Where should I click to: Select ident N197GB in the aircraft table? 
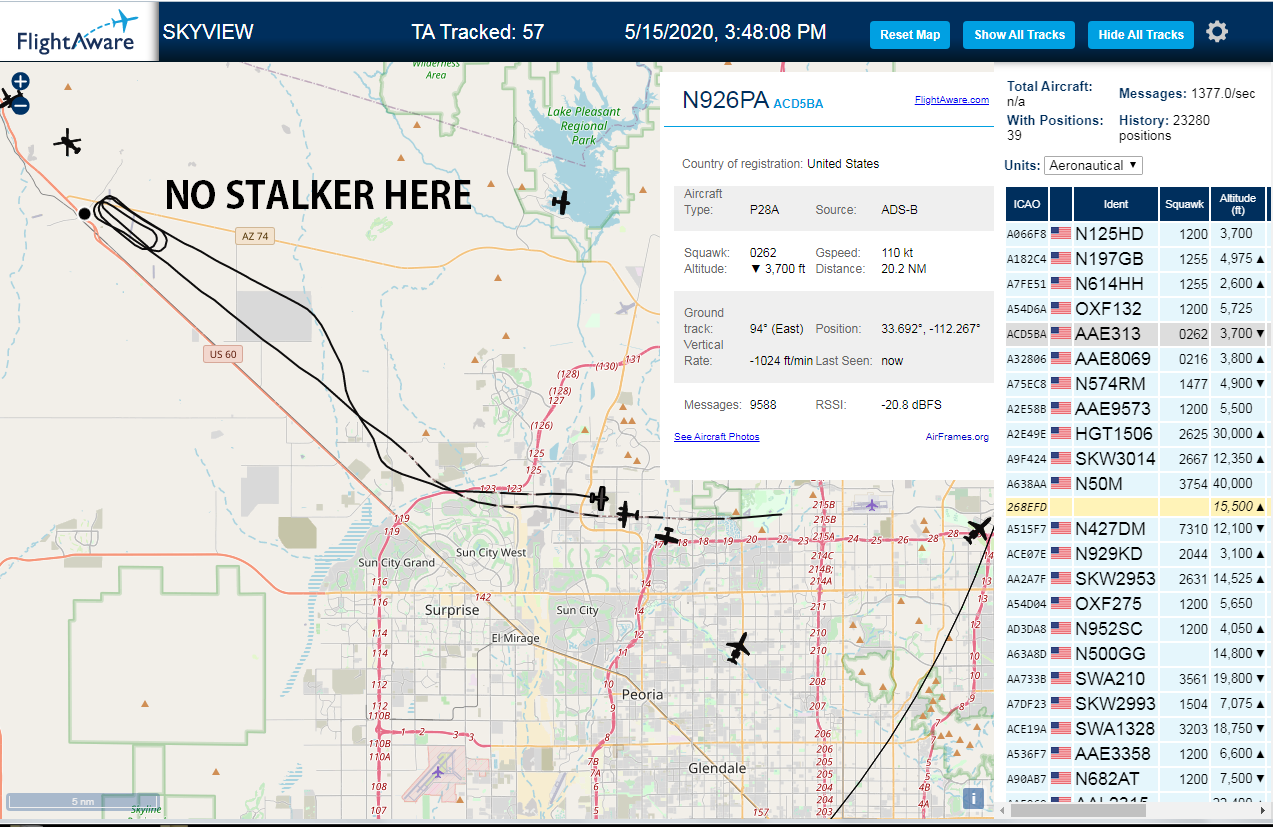[1109, 259]
